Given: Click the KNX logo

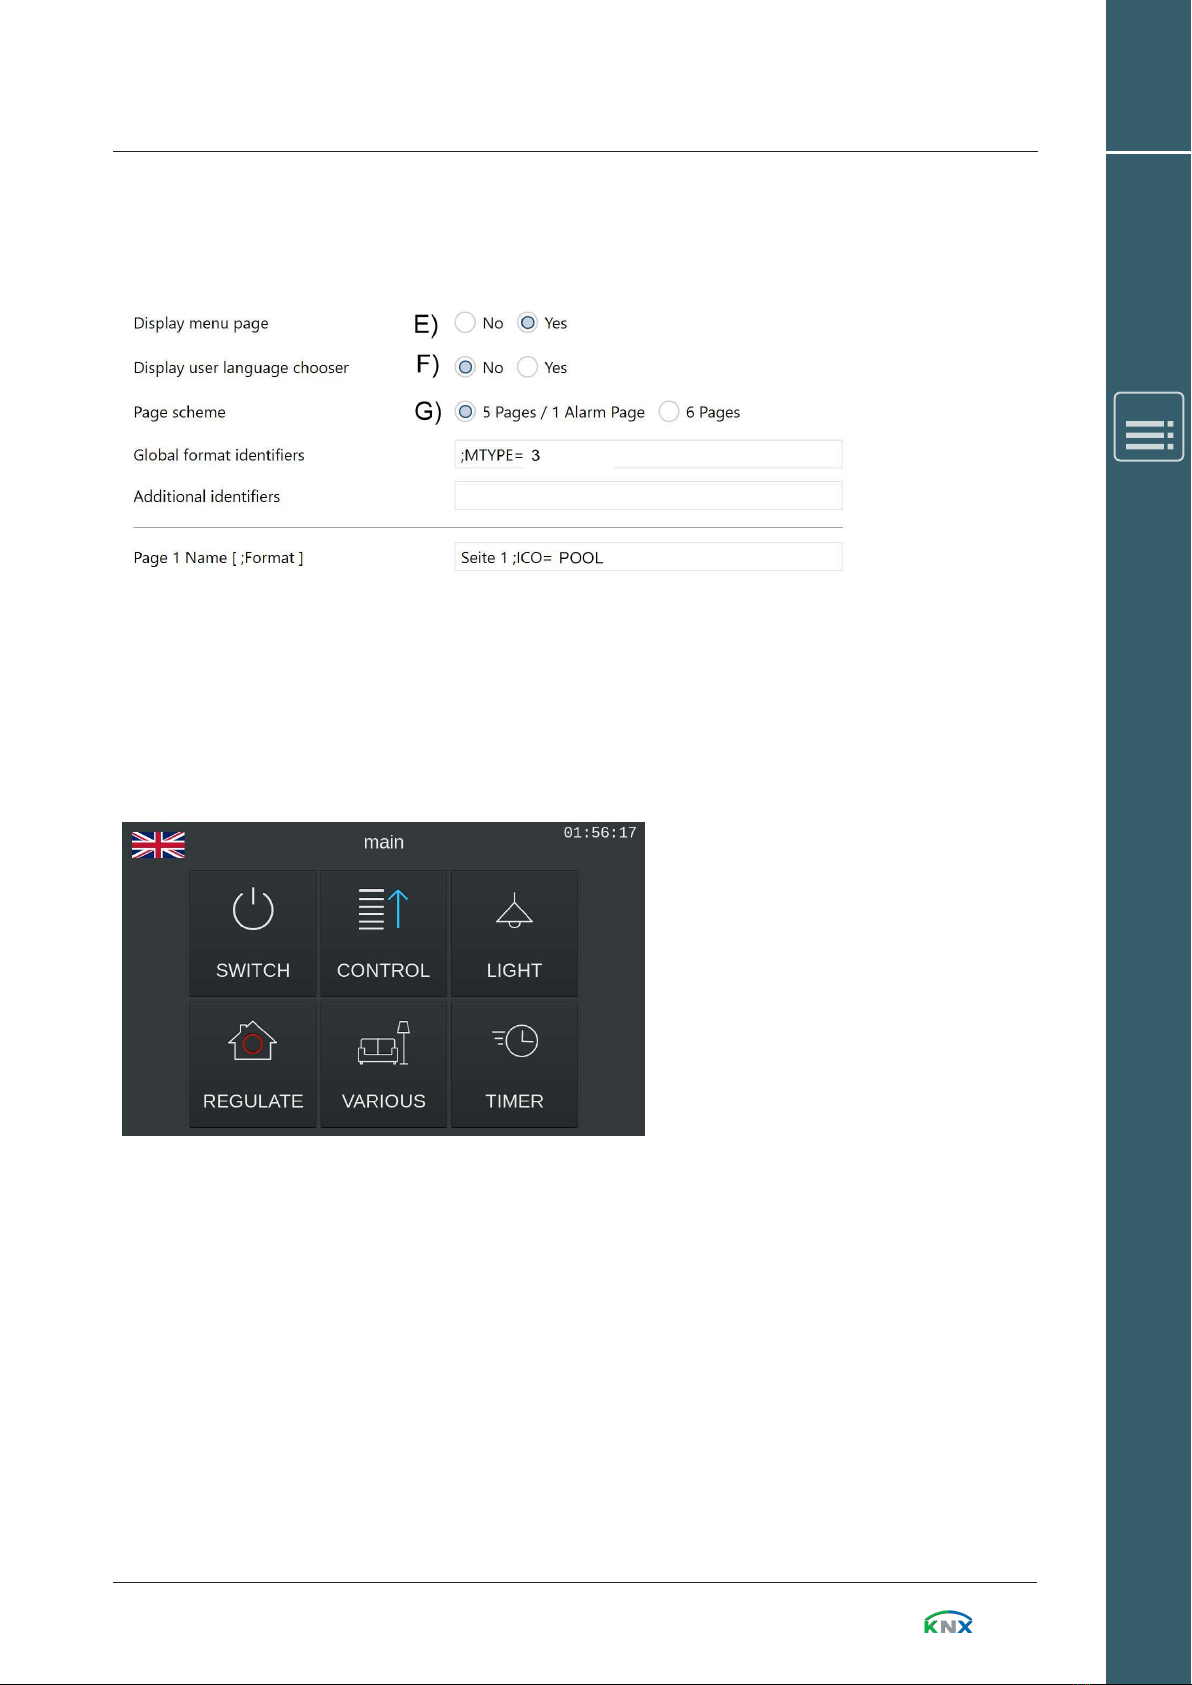Looking at the screenshot, I should tap(948, 1622).
